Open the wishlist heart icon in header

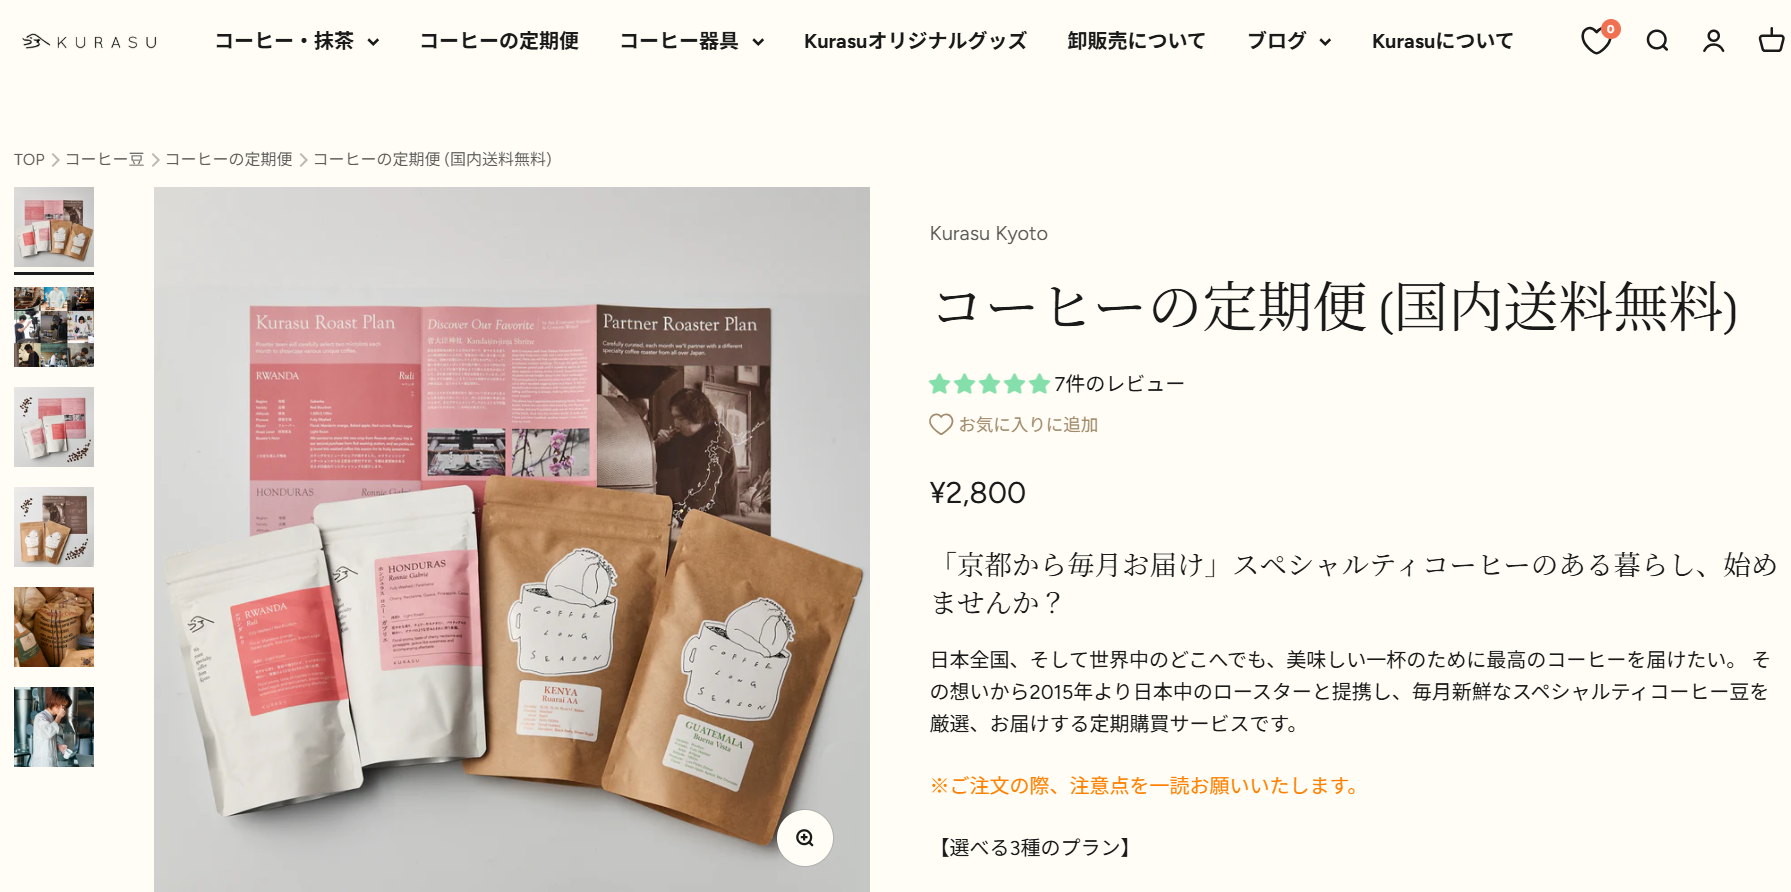(1596, 40)
